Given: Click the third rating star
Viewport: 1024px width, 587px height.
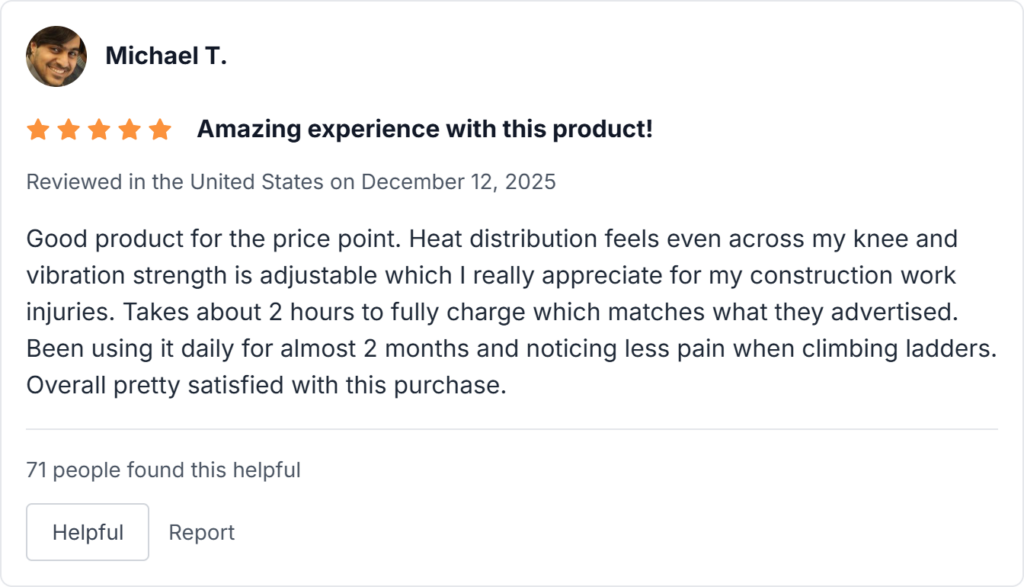Looking at the screenshot, I should pos(99,130).
